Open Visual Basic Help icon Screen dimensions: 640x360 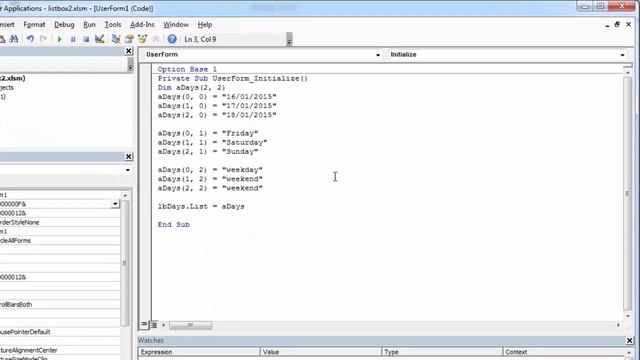(x=172, y=39)
